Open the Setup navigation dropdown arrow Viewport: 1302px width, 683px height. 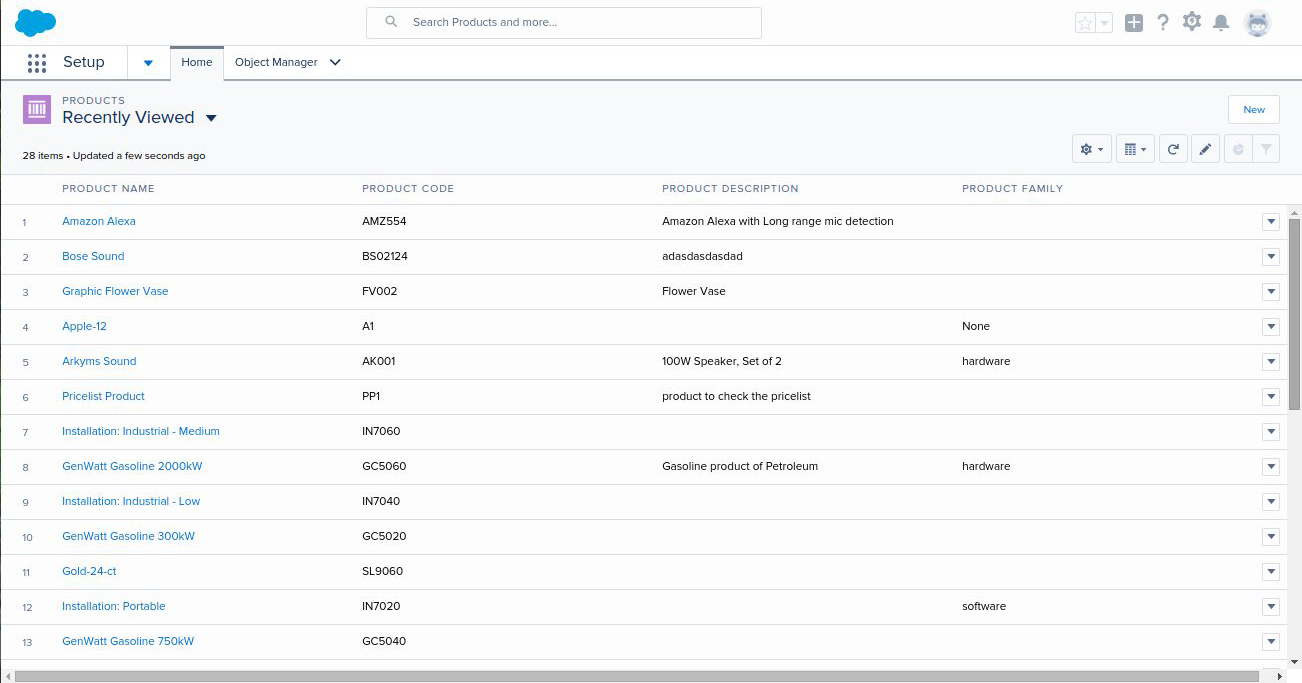pos(148,63)
